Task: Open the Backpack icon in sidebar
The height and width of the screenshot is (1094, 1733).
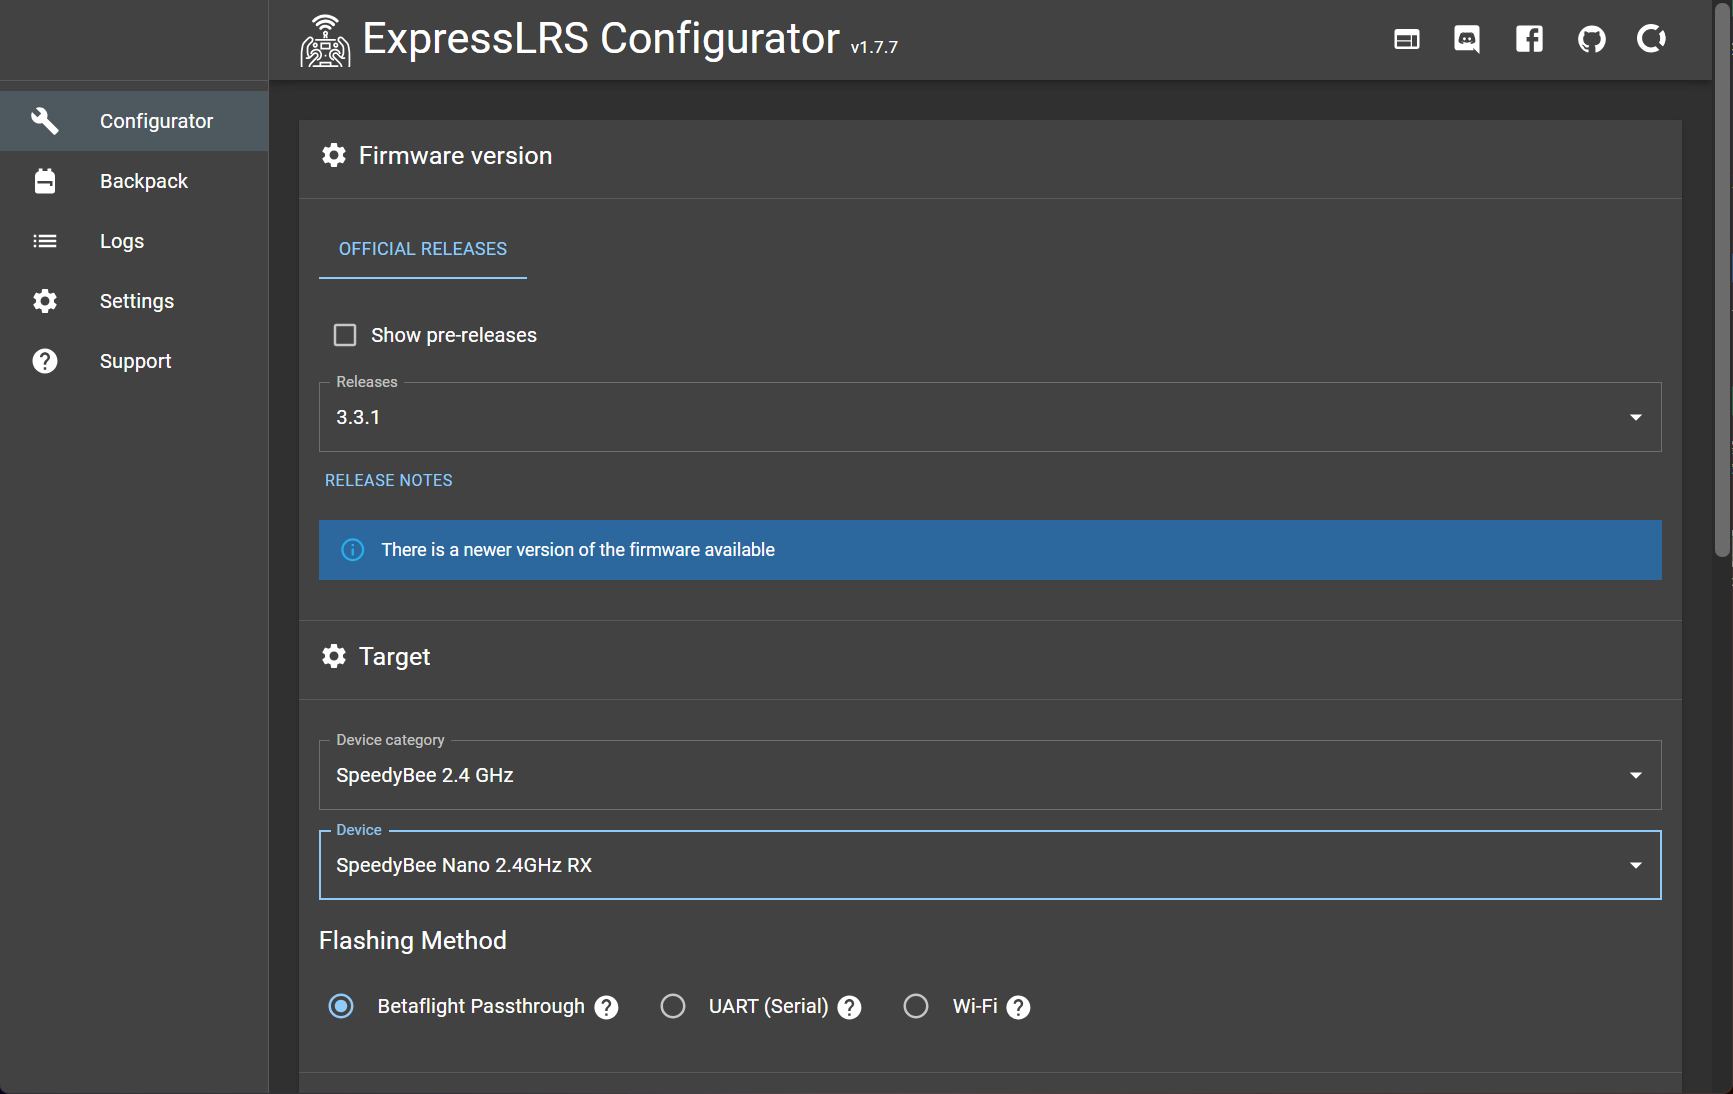Action: click(45, 181)
